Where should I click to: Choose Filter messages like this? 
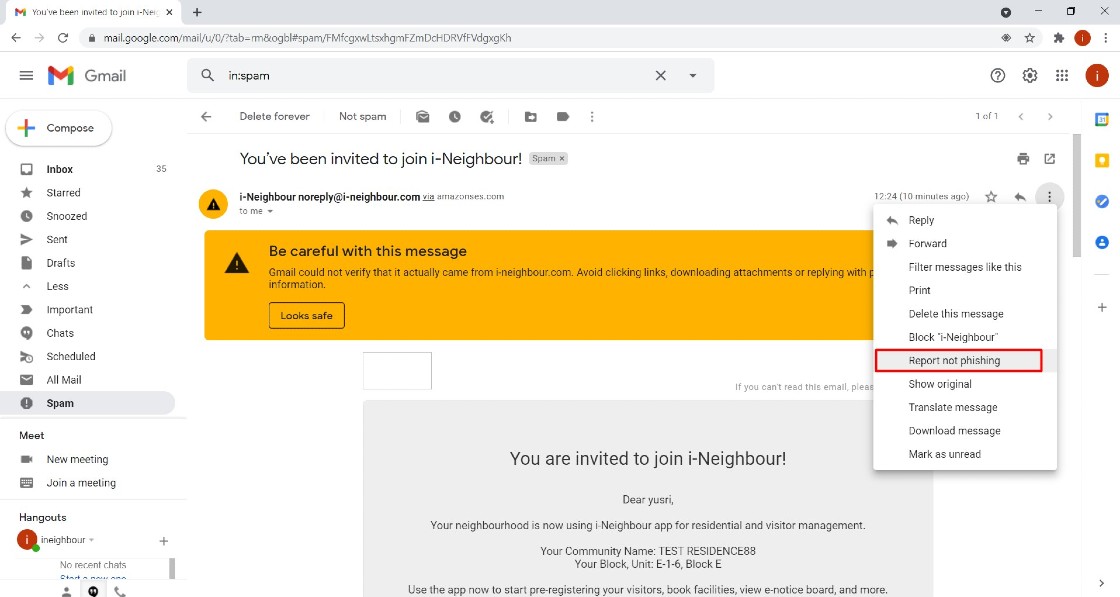pyautogui.click(x=965, y=267)
